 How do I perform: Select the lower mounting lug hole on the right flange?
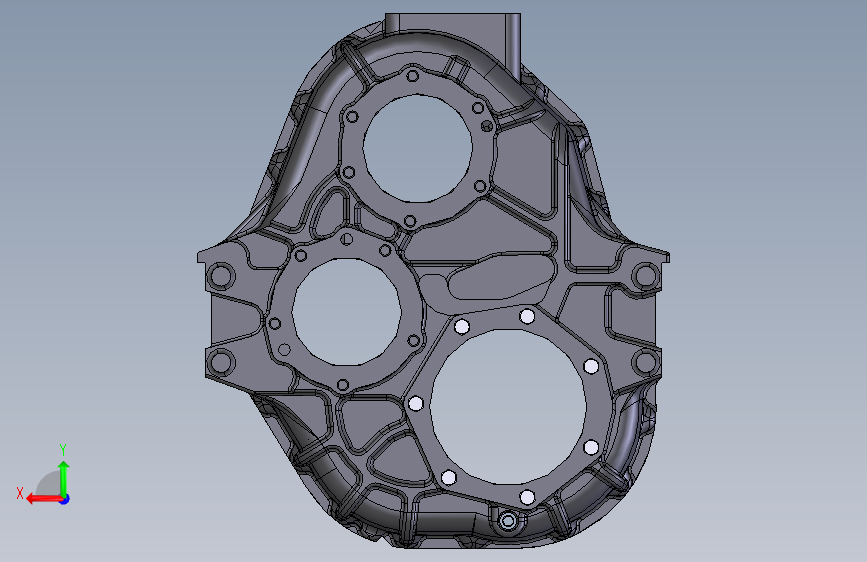[645, 363]
